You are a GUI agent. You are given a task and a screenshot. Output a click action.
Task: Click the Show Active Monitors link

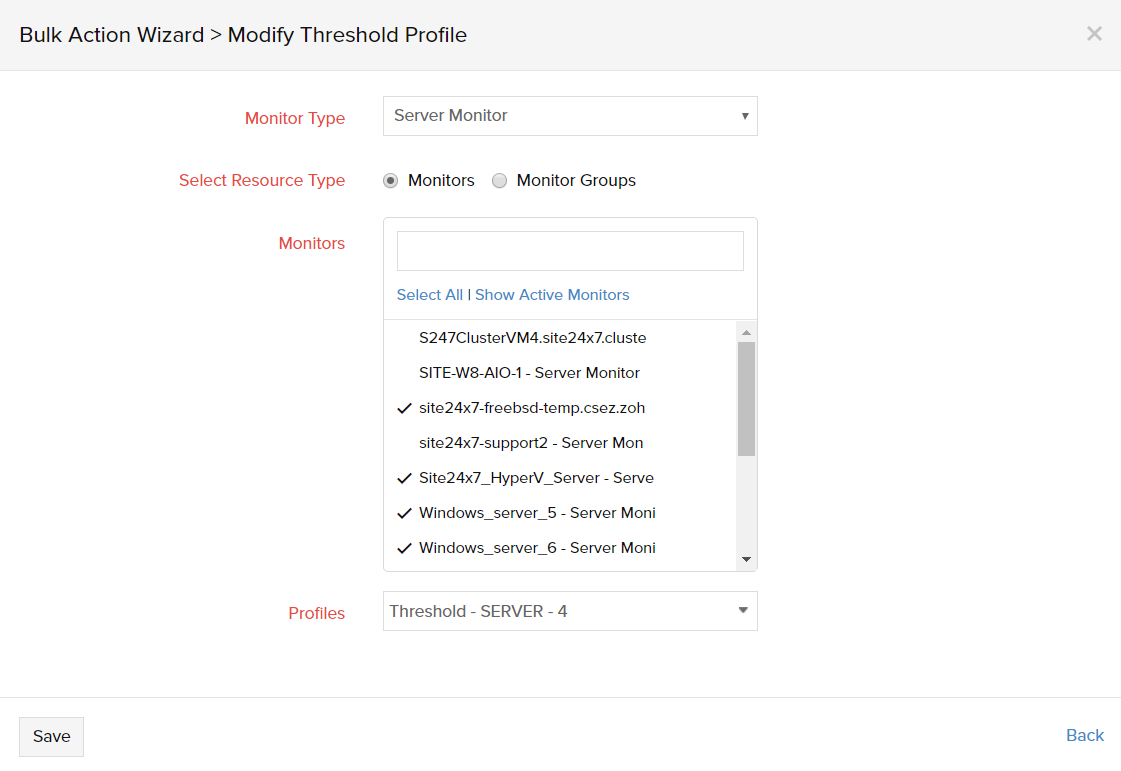tap(552, 295)
